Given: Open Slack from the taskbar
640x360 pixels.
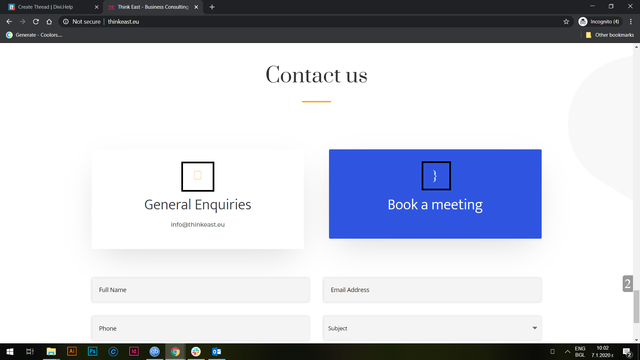Looking at the screenshot, I should (196, 351).
